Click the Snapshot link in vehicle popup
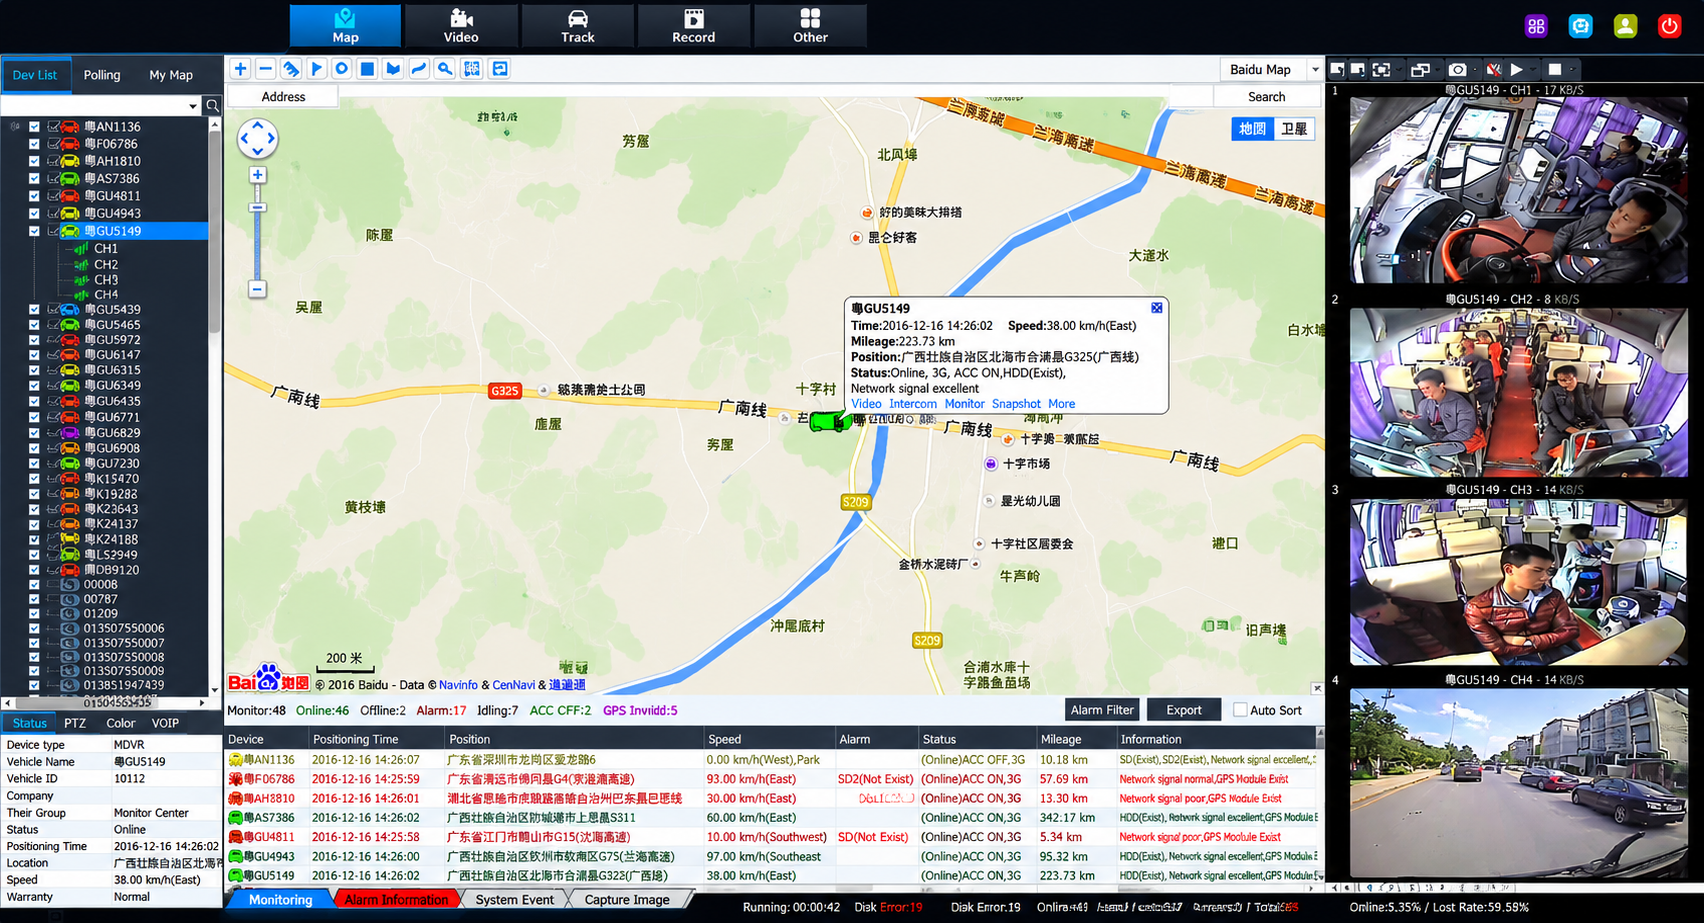The height and width of the screenshot is (923, 1704). click(x=1016, y=404)
